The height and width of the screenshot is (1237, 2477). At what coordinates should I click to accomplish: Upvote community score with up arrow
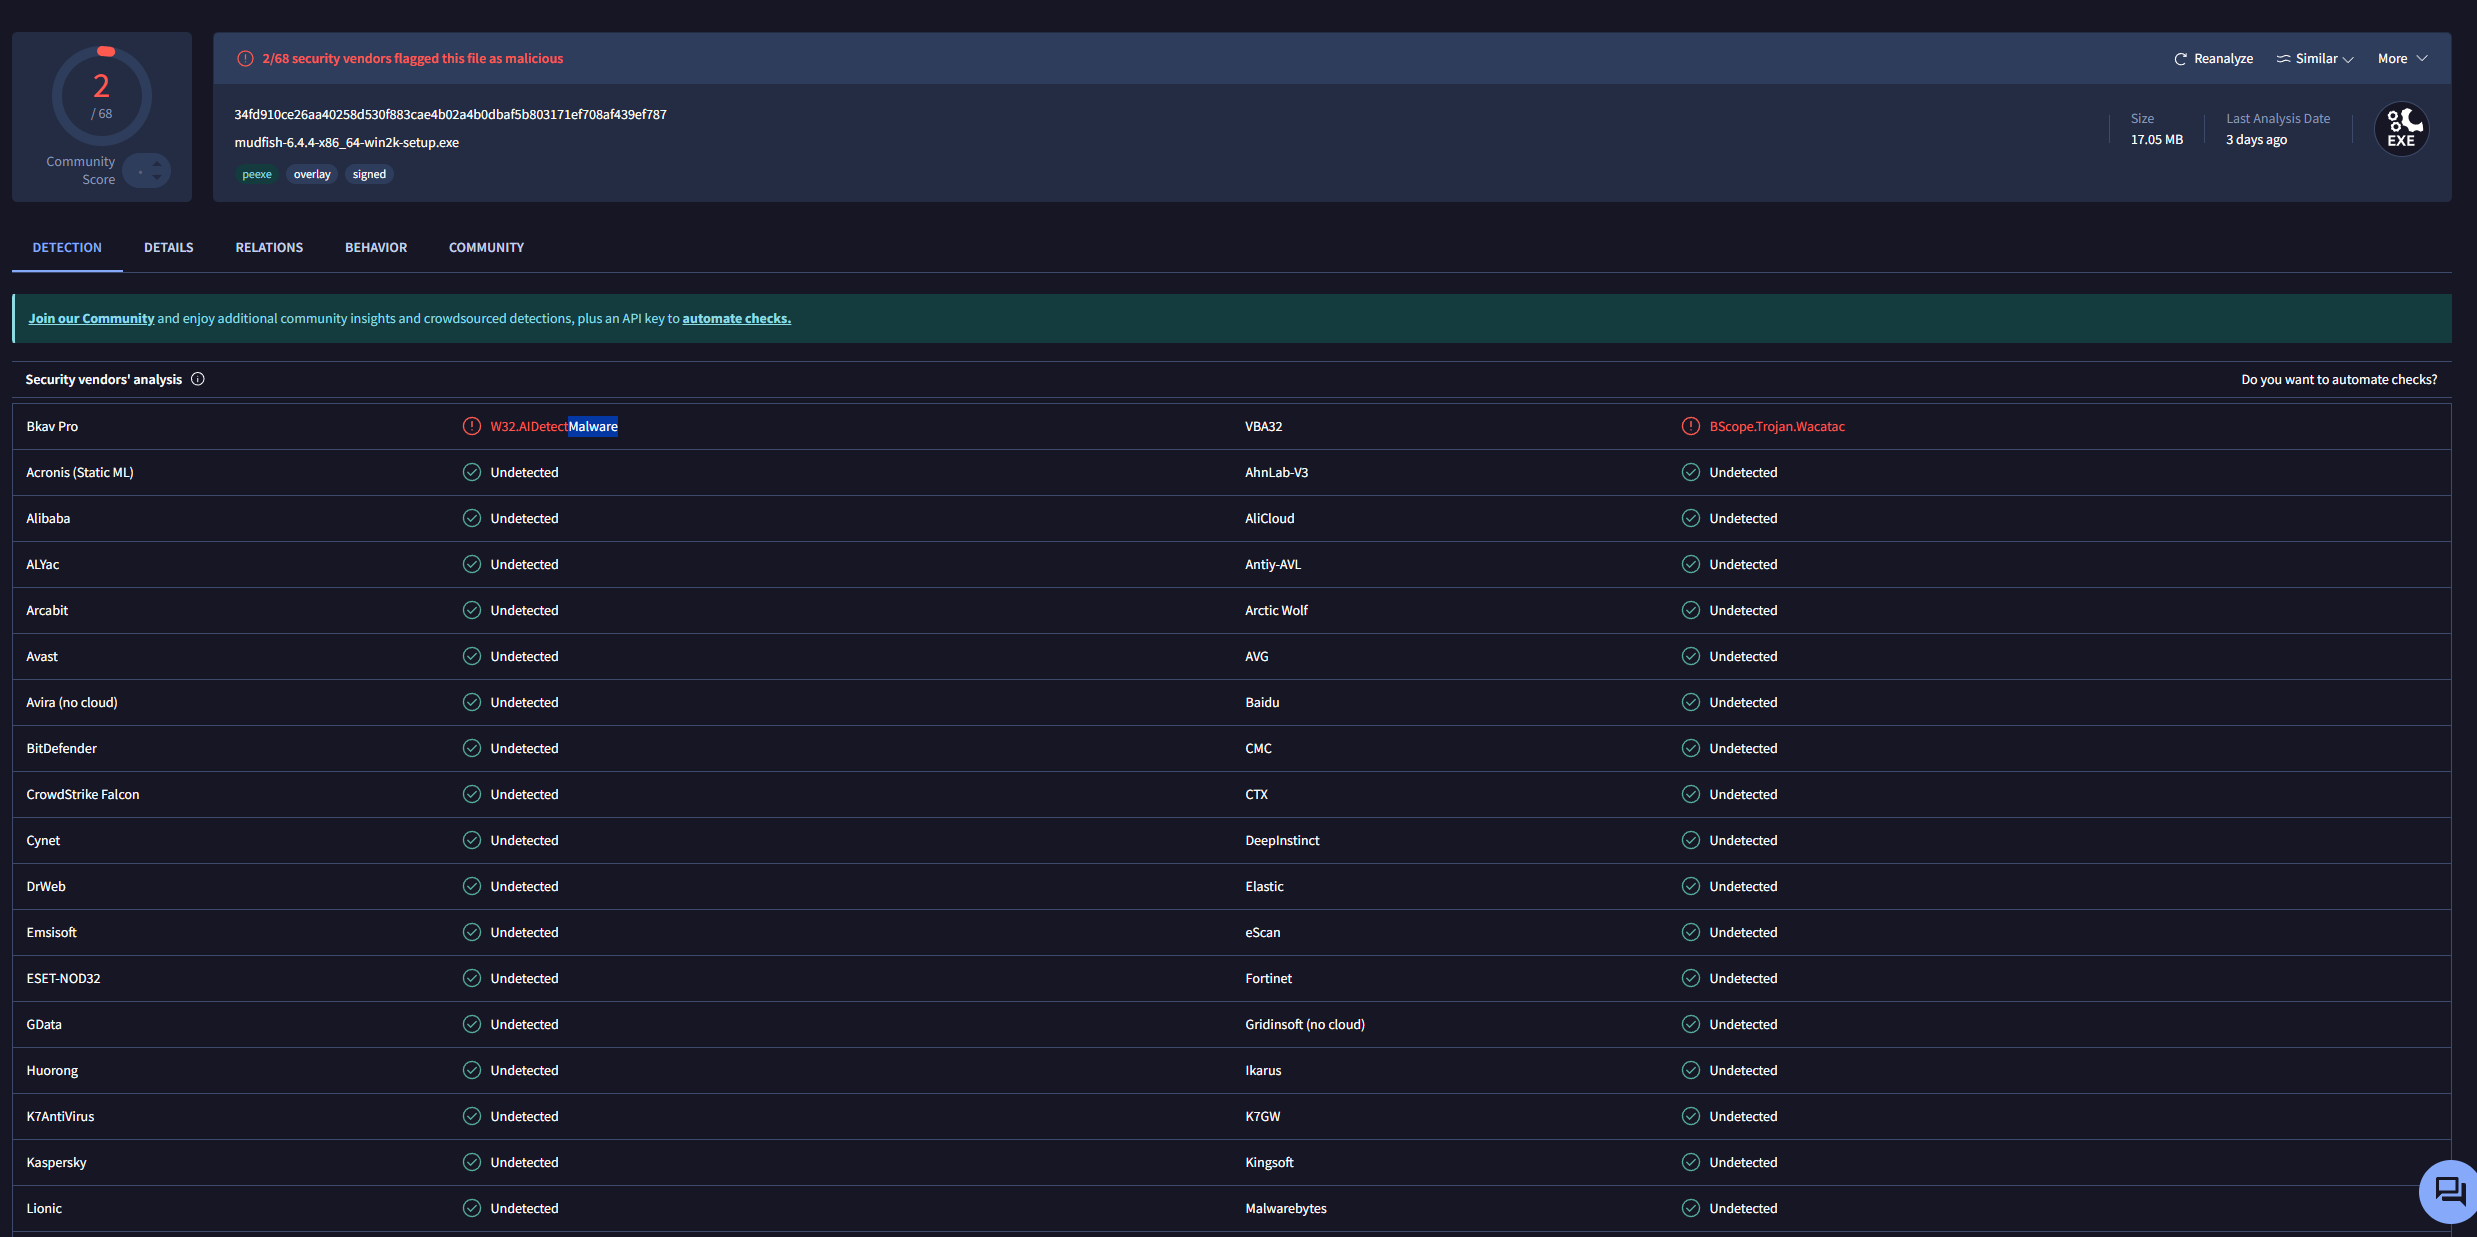(157, 164)
